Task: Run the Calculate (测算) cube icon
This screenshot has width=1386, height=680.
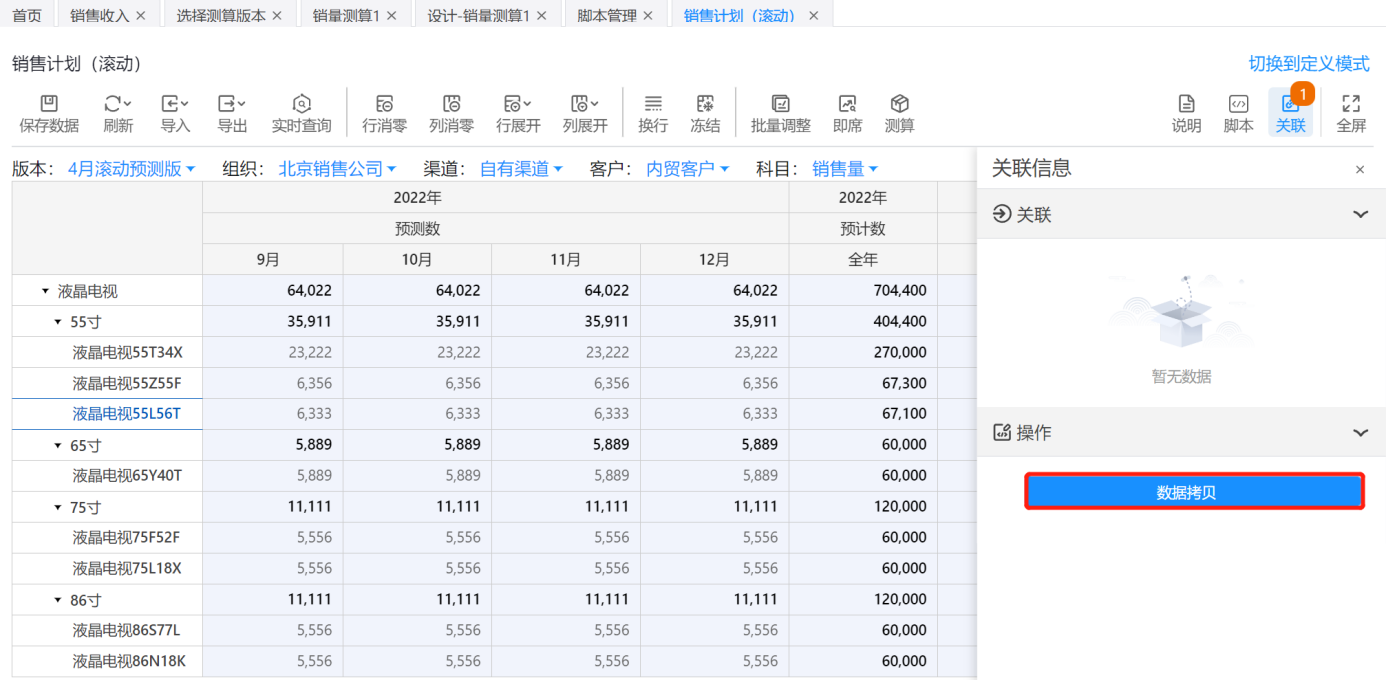Action: pyautogui.click(x=899, y=104)
